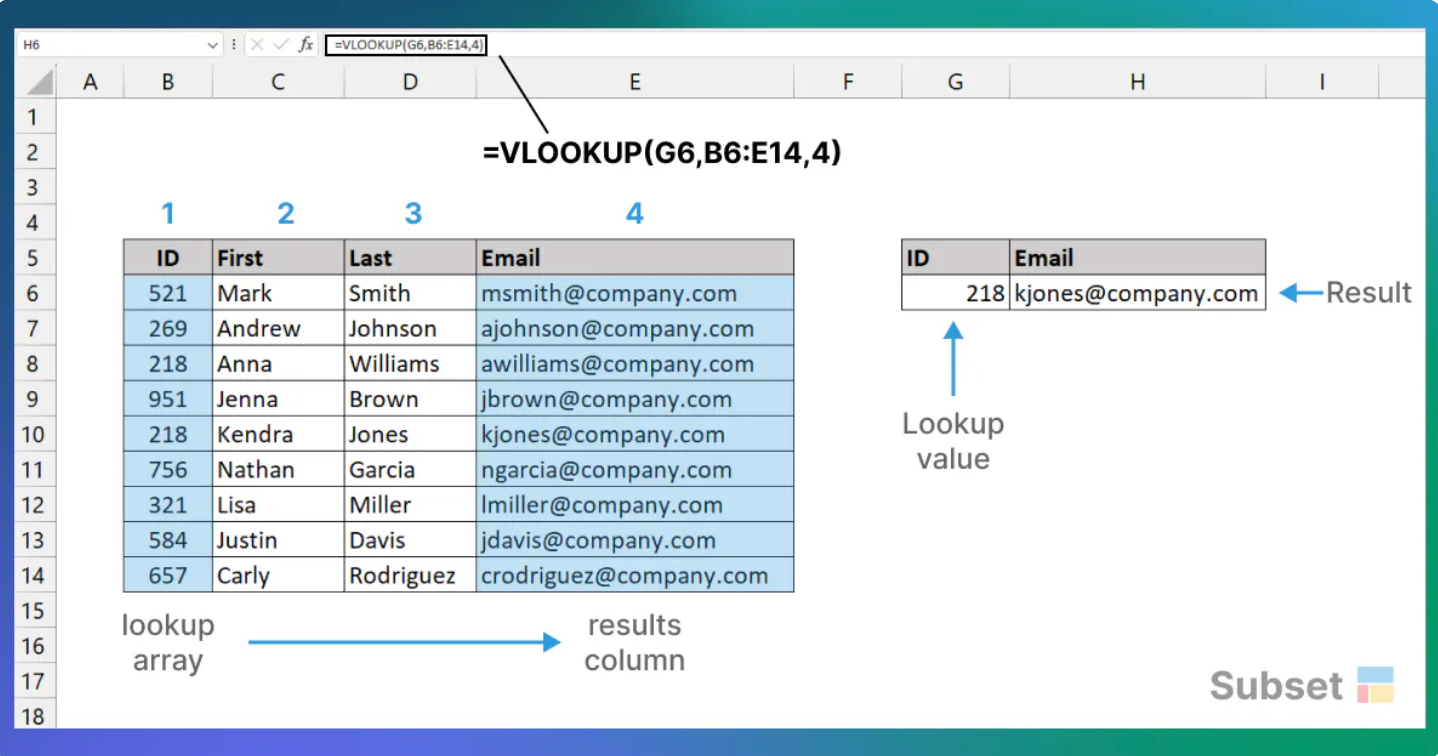Viewport: 1438px width, 756px height.
Task: Select row 9 header
Action: [34, 399]
